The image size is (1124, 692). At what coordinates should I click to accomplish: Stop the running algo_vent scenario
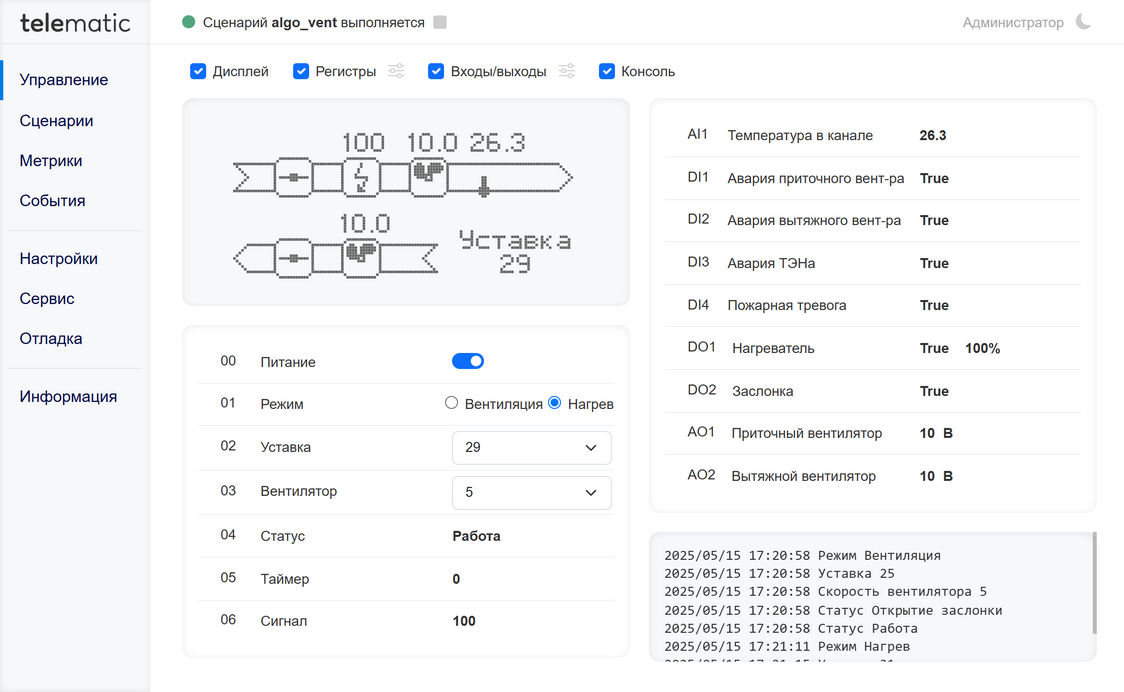[x=440, y=22]
